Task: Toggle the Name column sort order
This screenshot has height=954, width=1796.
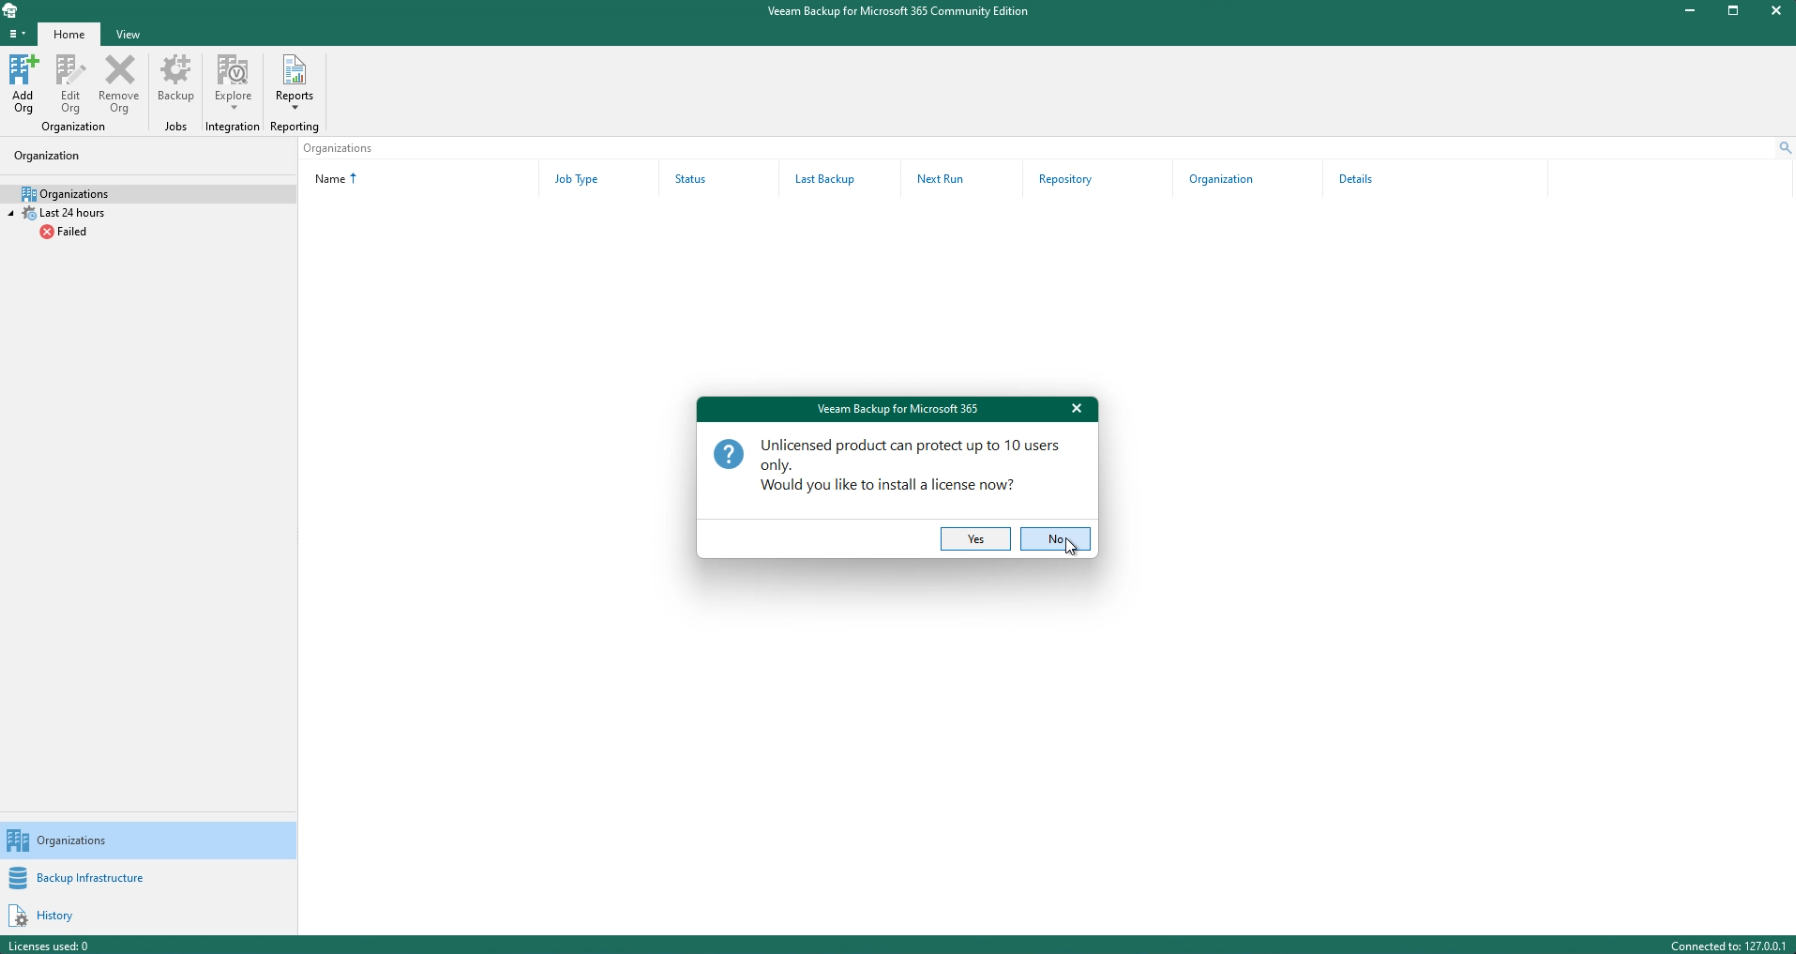Action: tap(334, 179)
